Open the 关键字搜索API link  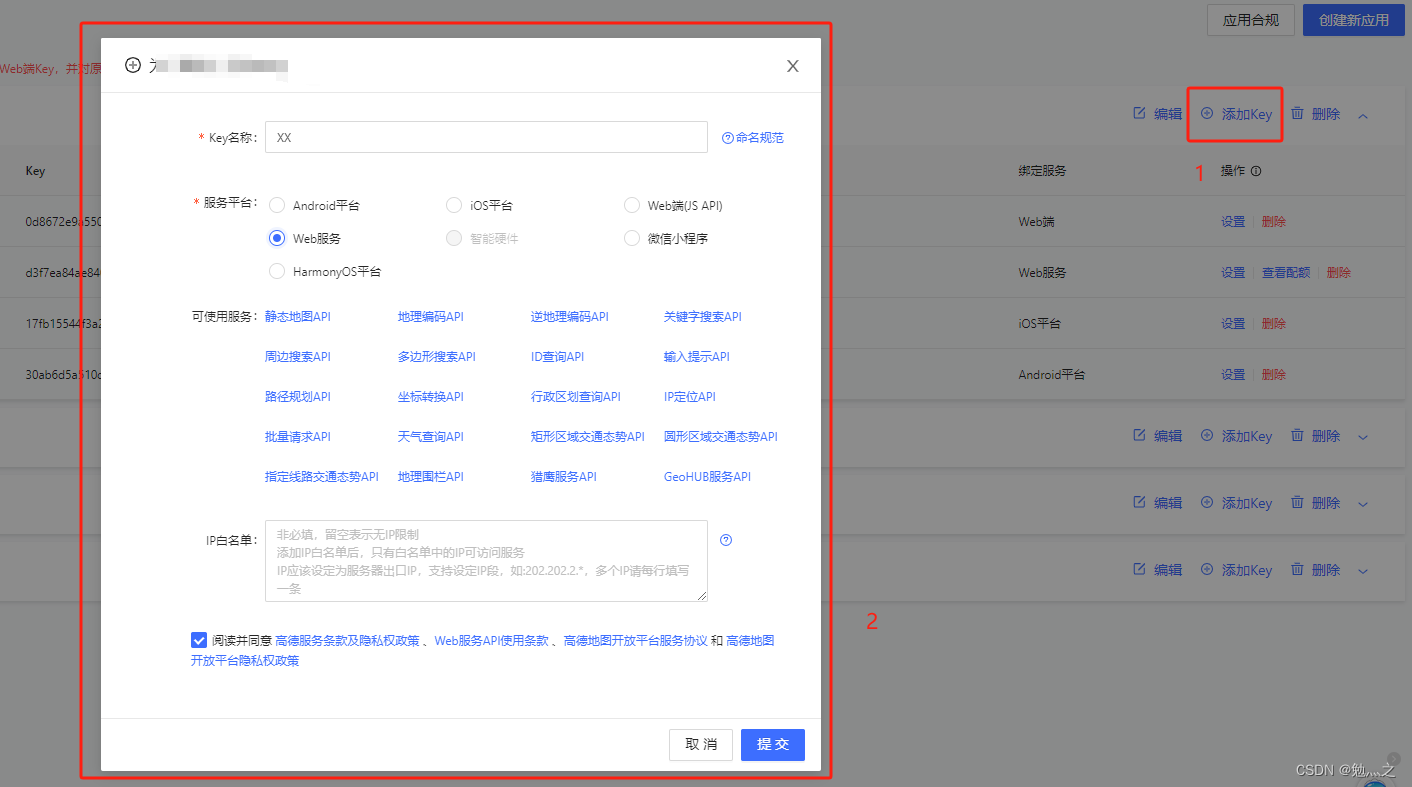coord(703,316)
